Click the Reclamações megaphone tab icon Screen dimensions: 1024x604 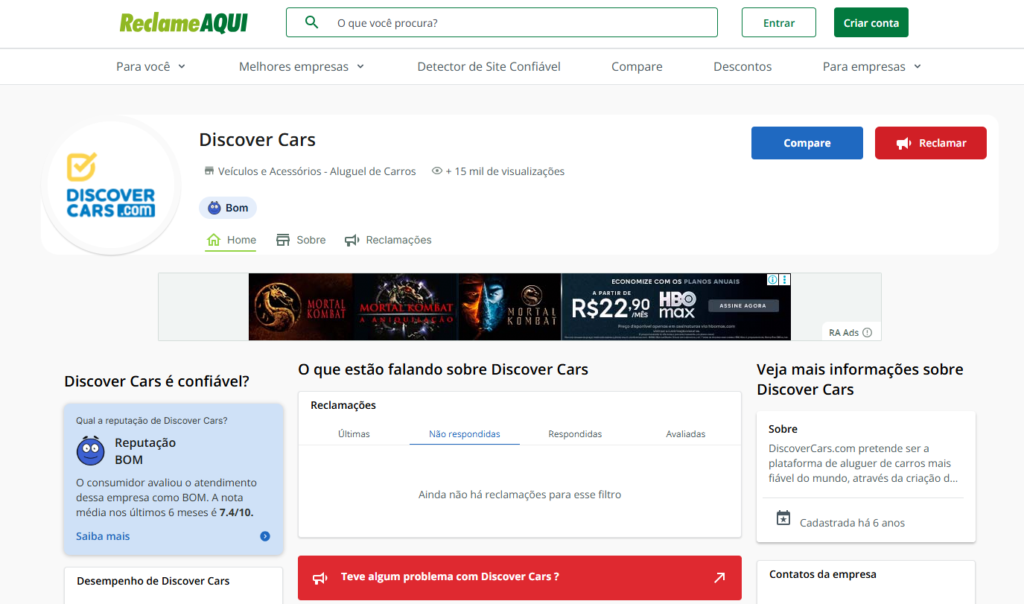(x=352, y=240)
